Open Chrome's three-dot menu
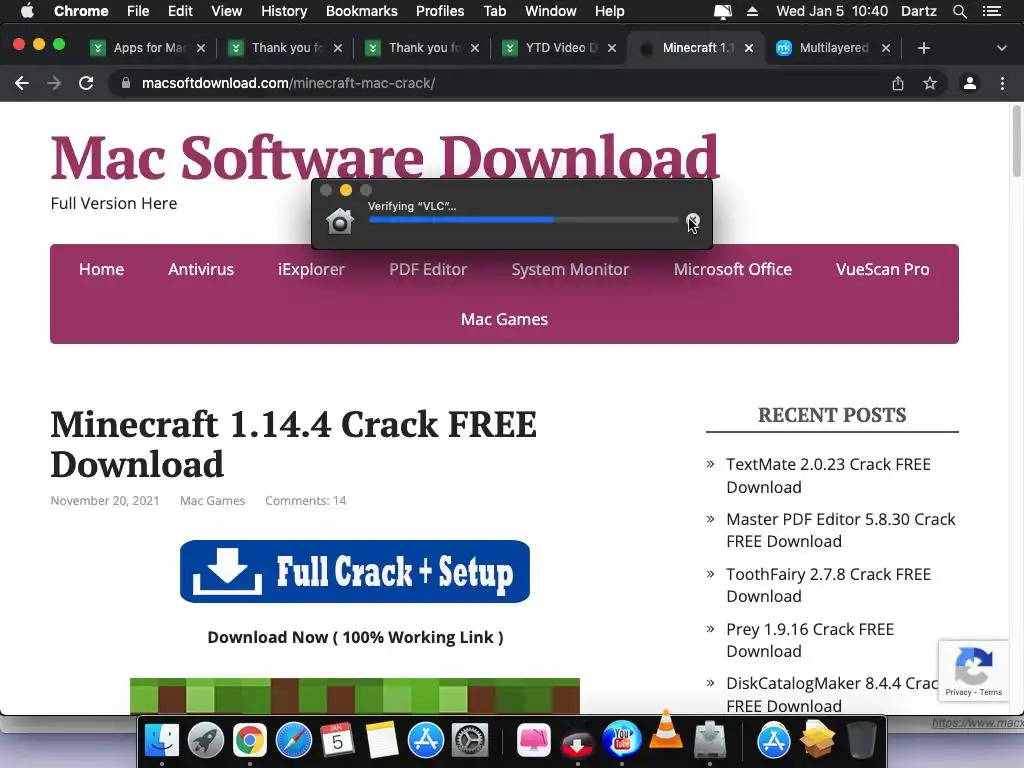This screenshot has height=768, width=1024. point(1002,83)
